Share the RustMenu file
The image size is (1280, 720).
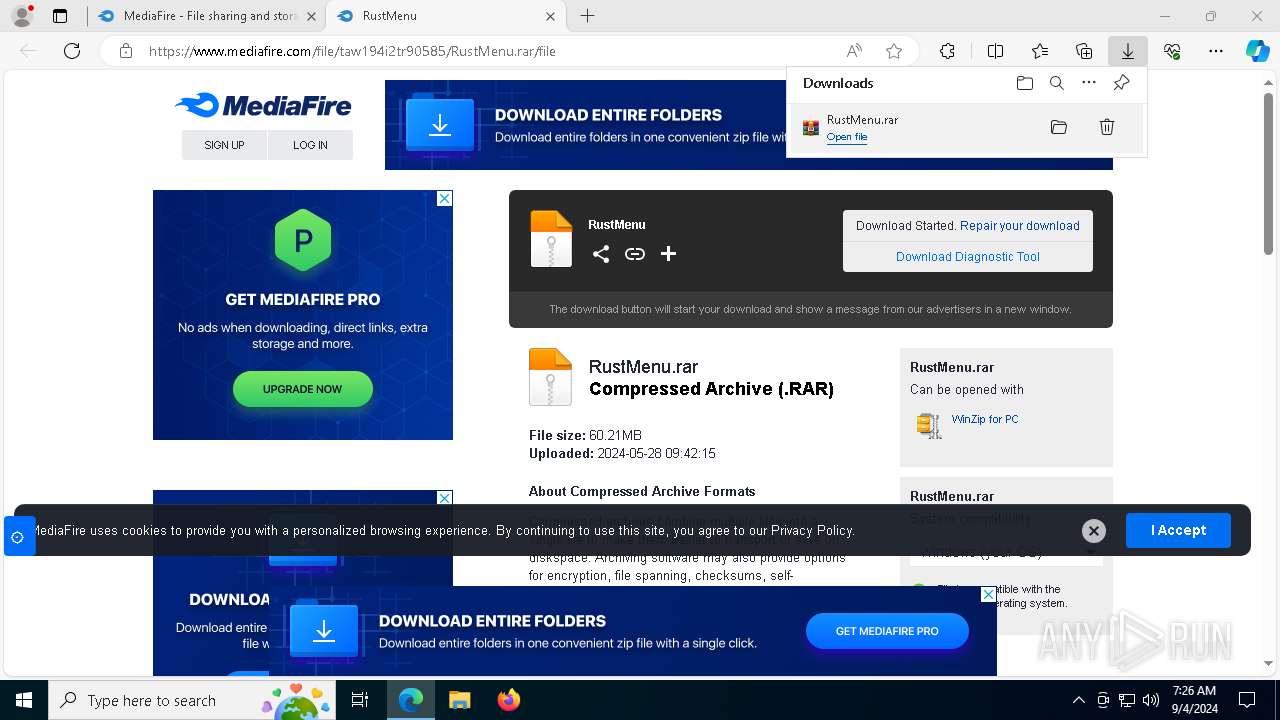pos(601,254)
